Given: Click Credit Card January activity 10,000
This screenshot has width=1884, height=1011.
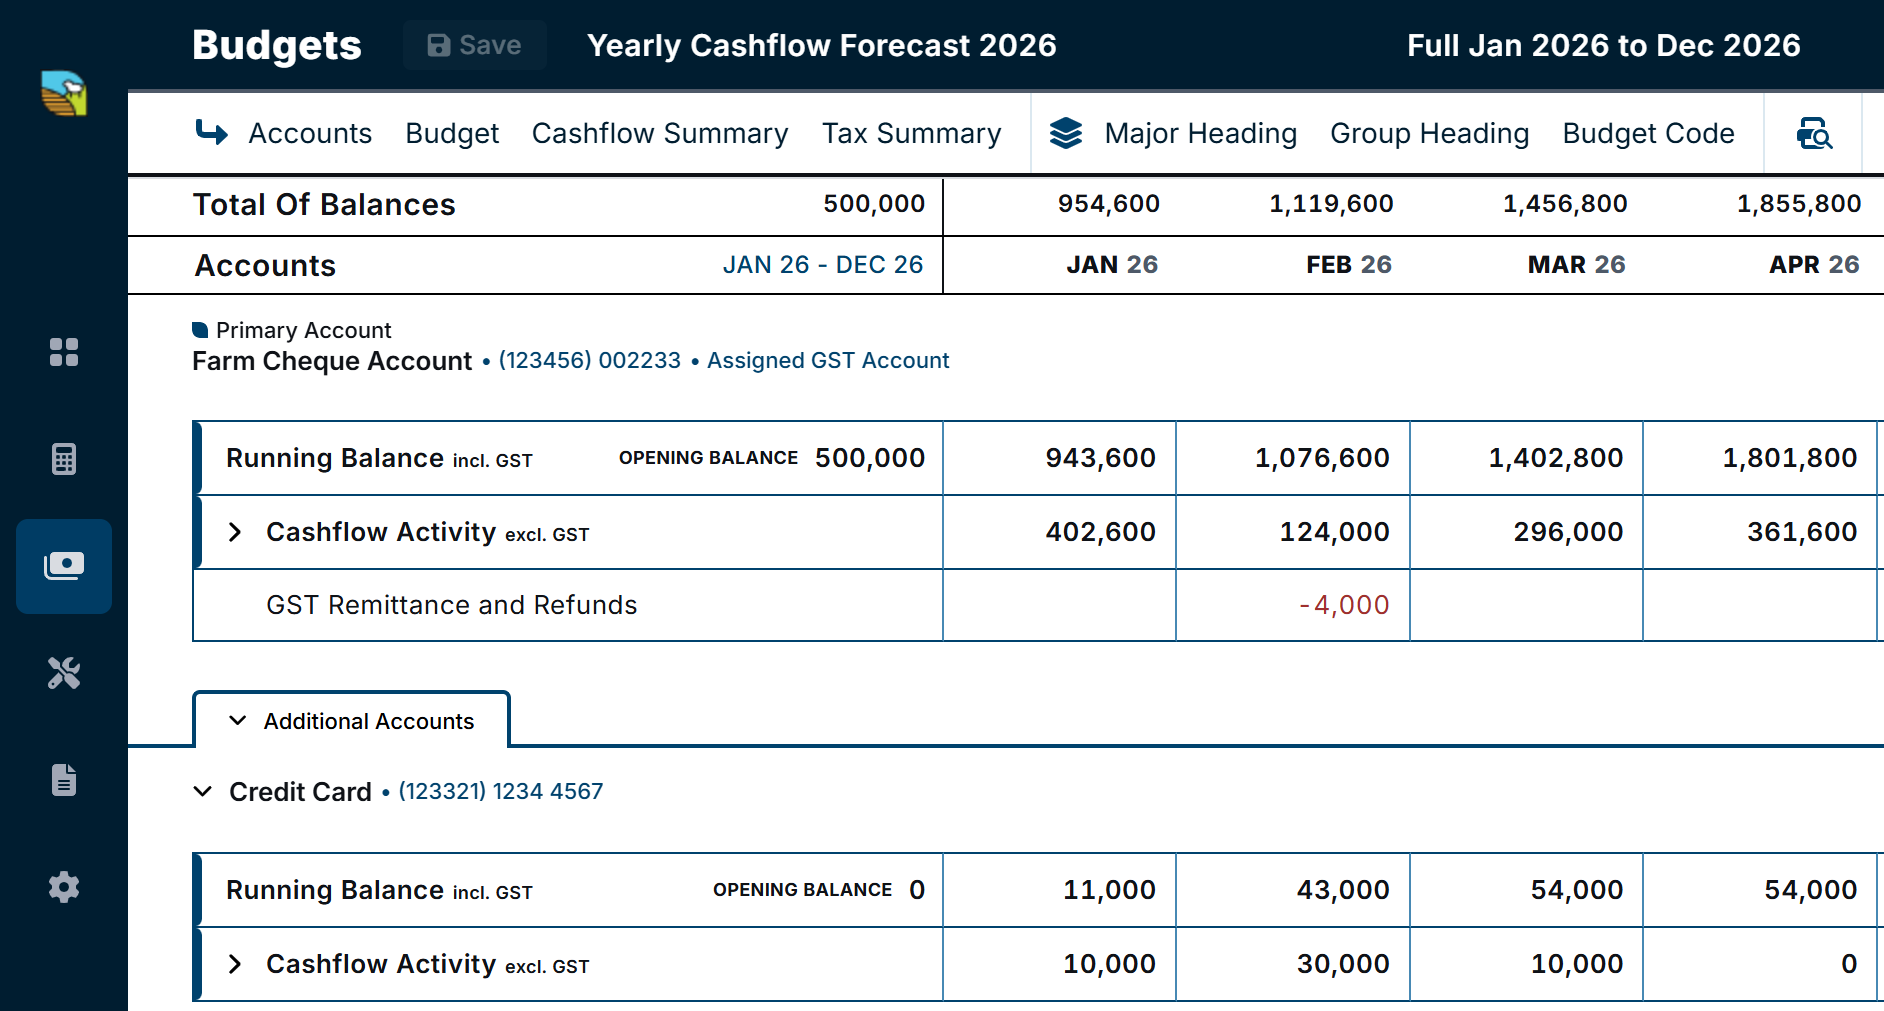Looking at the screenshot, I should point(1059,964).
